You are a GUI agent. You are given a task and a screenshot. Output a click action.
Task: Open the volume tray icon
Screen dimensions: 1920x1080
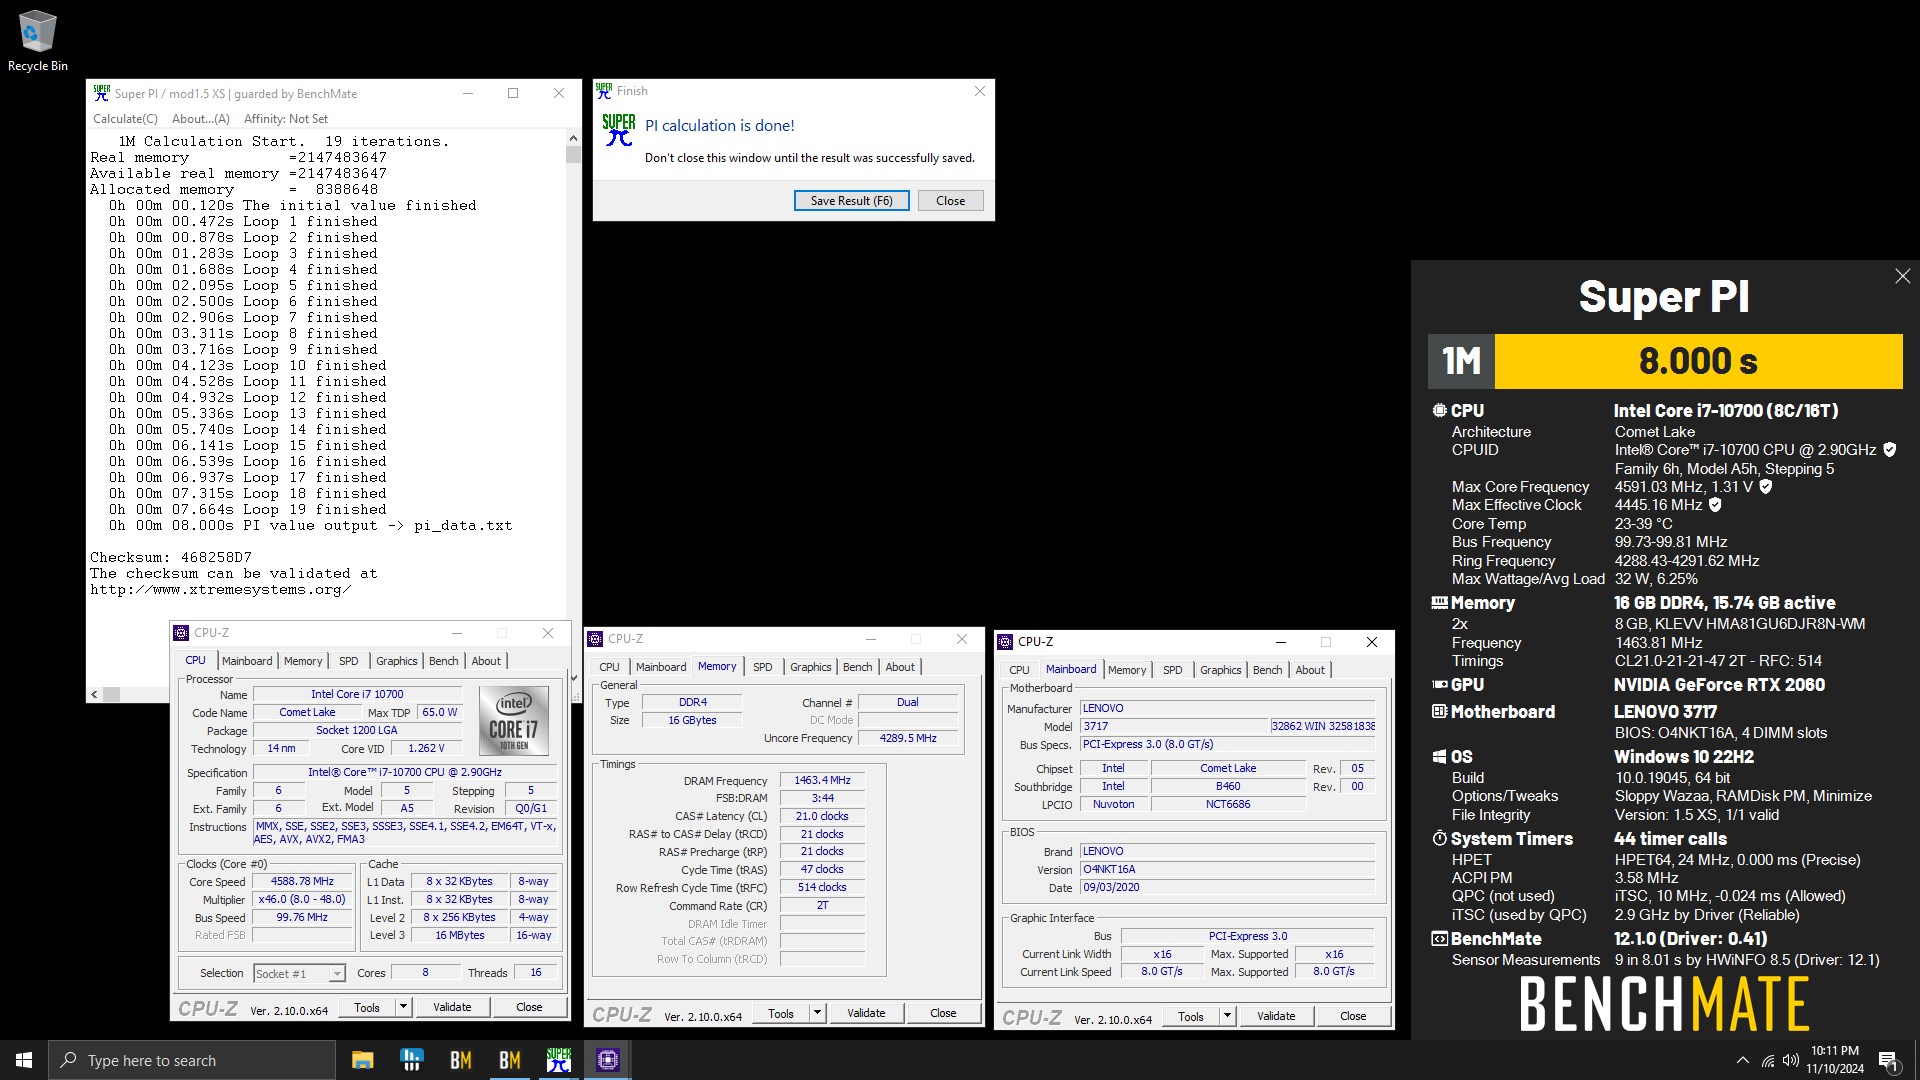point(1790,1060)
